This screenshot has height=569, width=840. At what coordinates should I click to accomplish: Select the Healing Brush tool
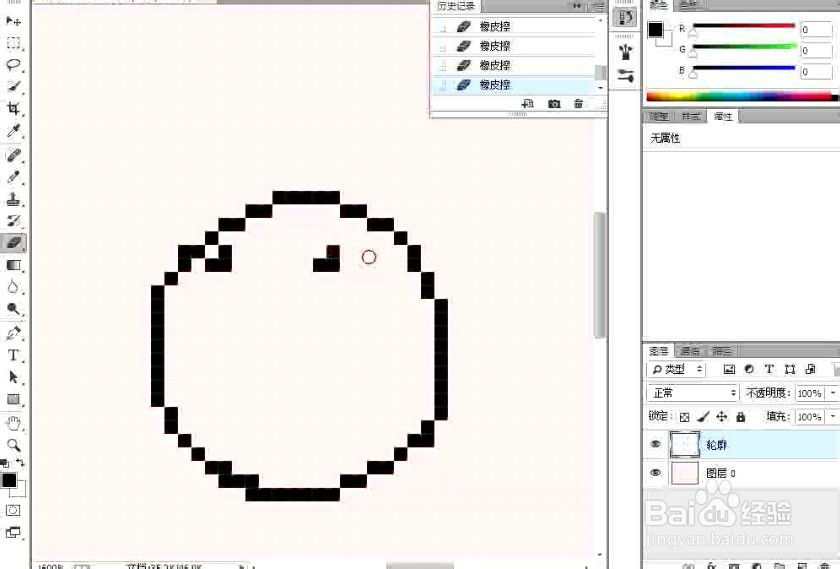point(13,156)
